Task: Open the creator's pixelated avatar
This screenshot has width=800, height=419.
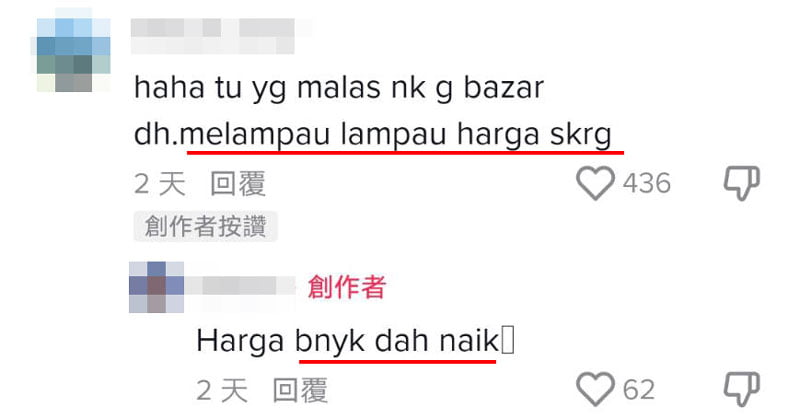Action: click(157, 287)
